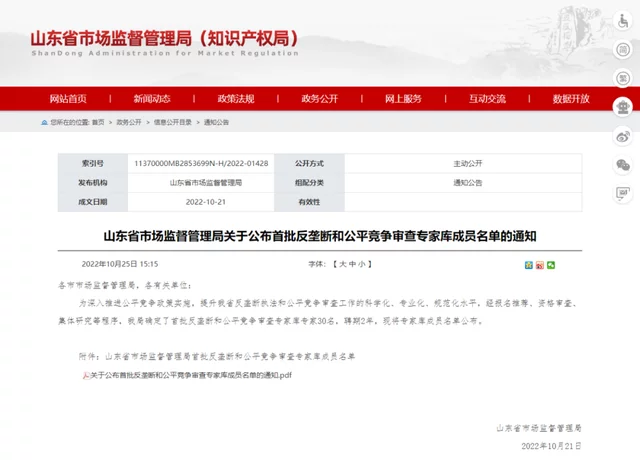Open the WeChat chat bubbles sidebar icon
The height and width of the screenshot is (466, 640).
point(623,165)
